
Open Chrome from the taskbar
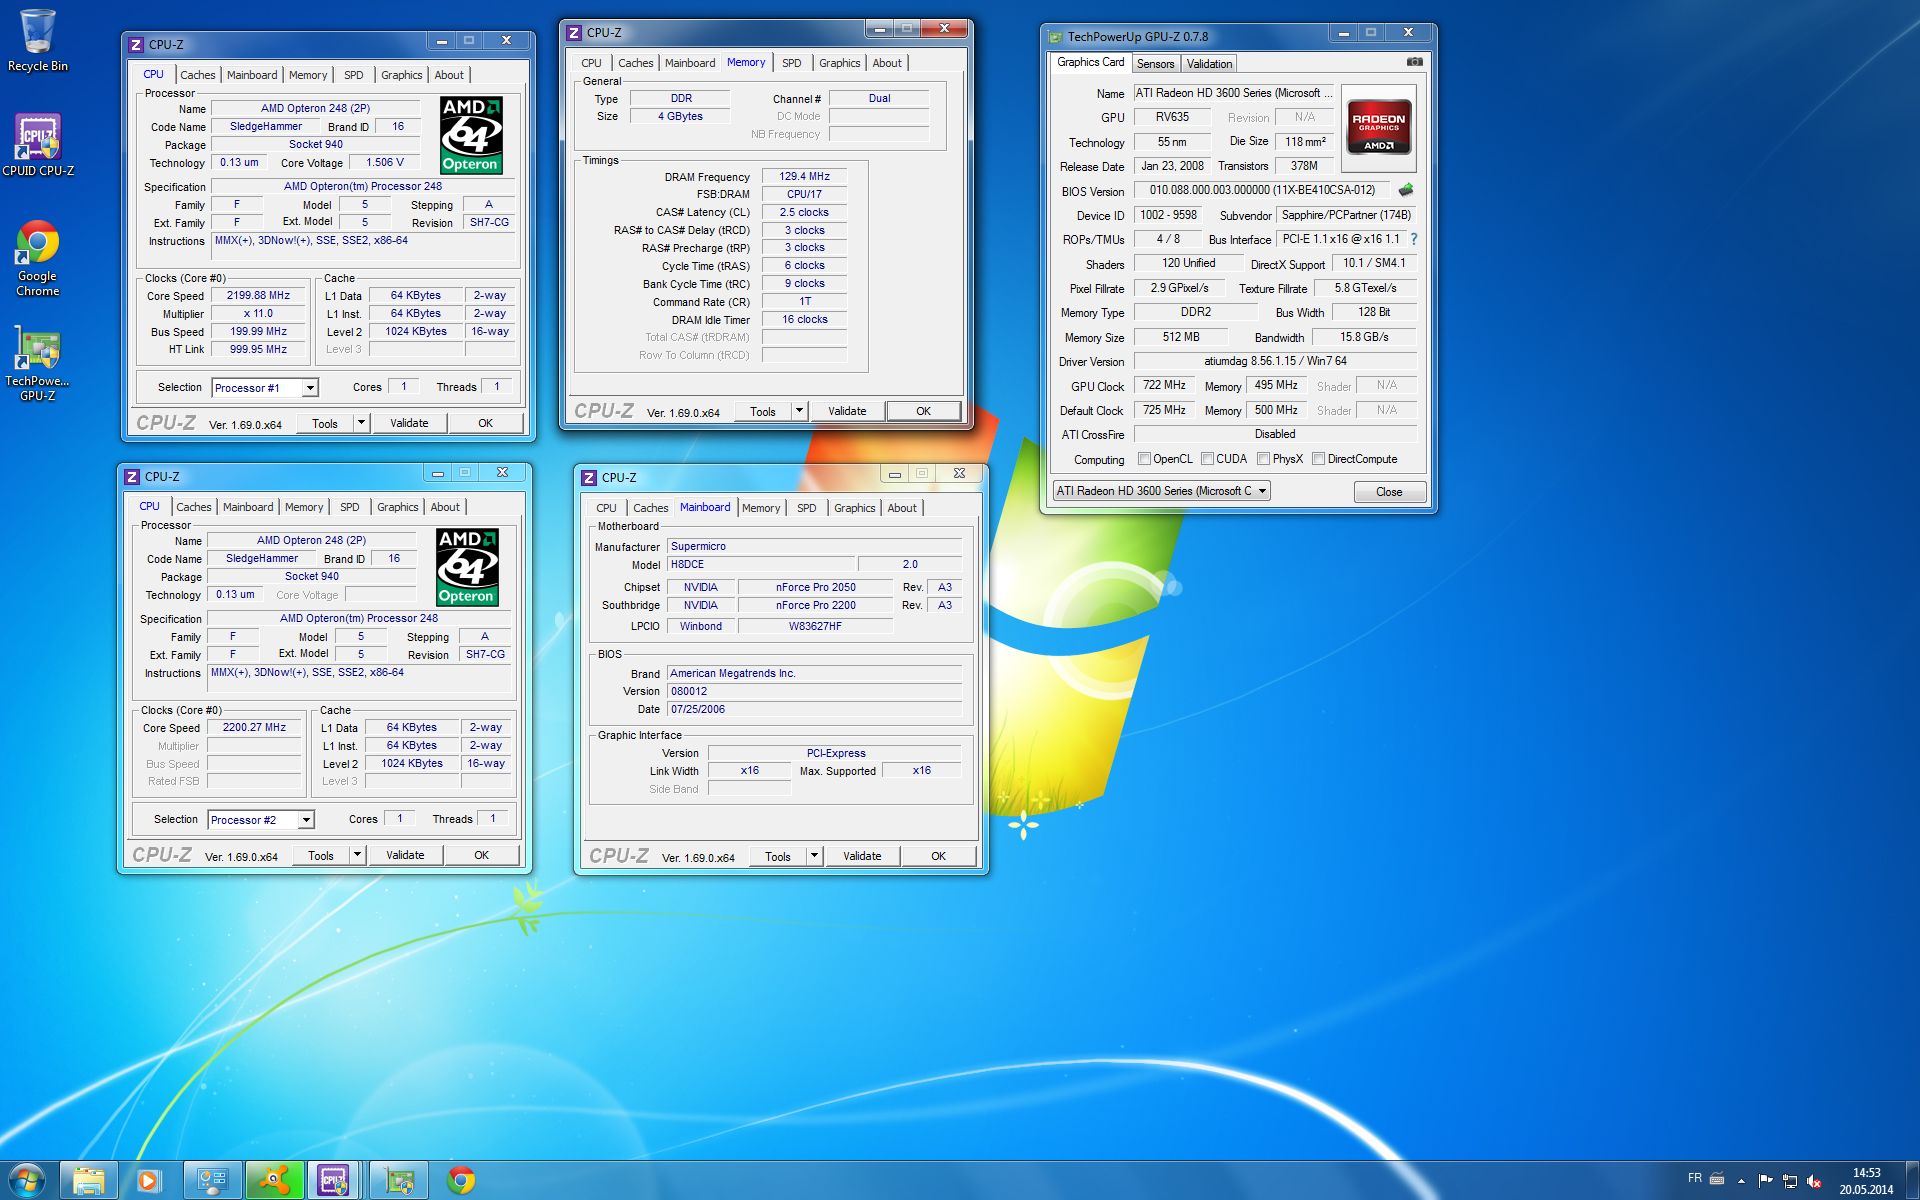(461, 1181)
